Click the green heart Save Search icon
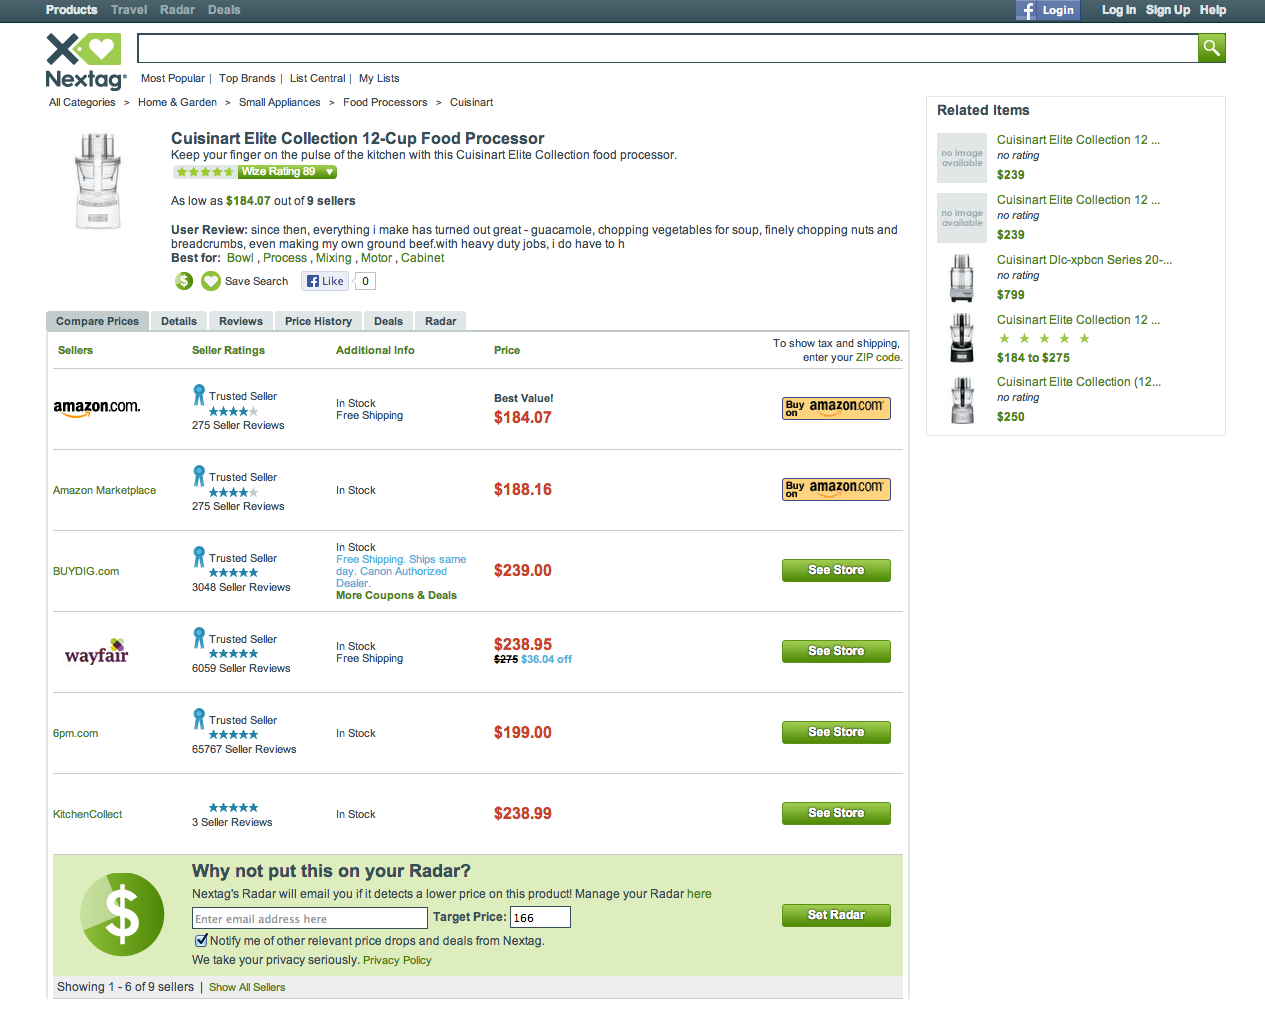Screen dimensions: 1265x1013 tap(211, 281)
